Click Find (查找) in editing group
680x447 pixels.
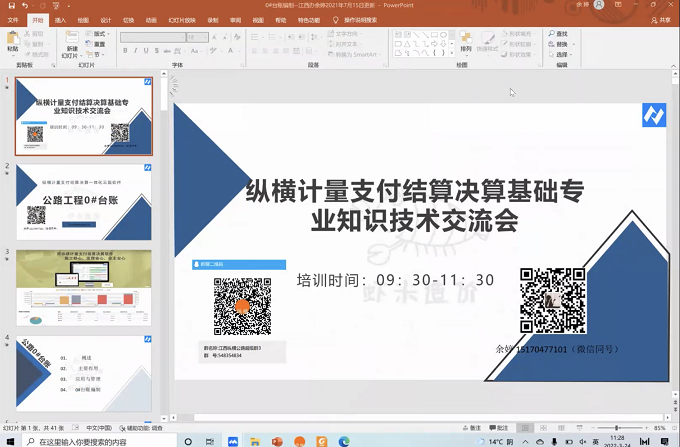point(558,34)
